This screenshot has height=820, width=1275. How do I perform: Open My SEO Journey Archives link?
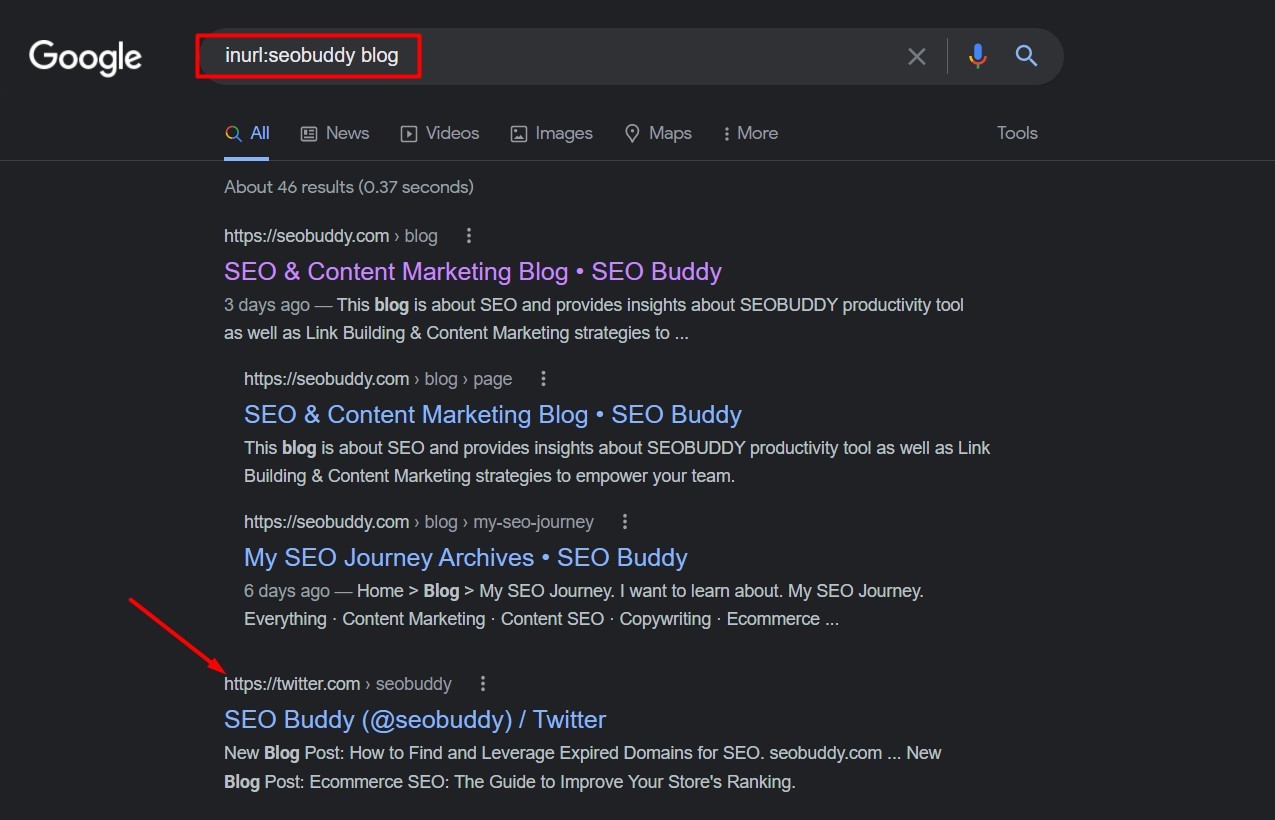coord(466,558)
